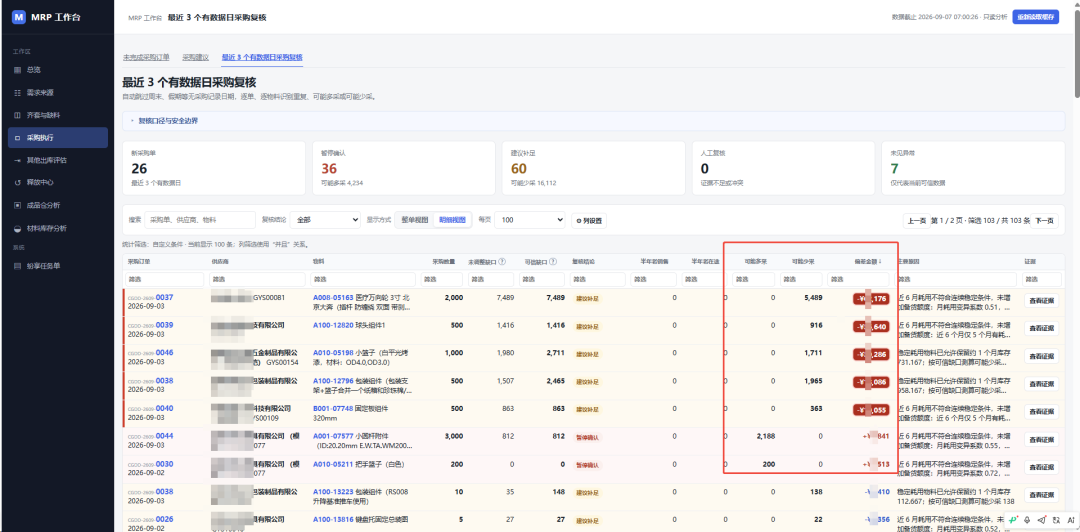Switch display mode to 明细视图
Image resolution: width=1080 pixels, height=532 pixels.
[452, 220]
